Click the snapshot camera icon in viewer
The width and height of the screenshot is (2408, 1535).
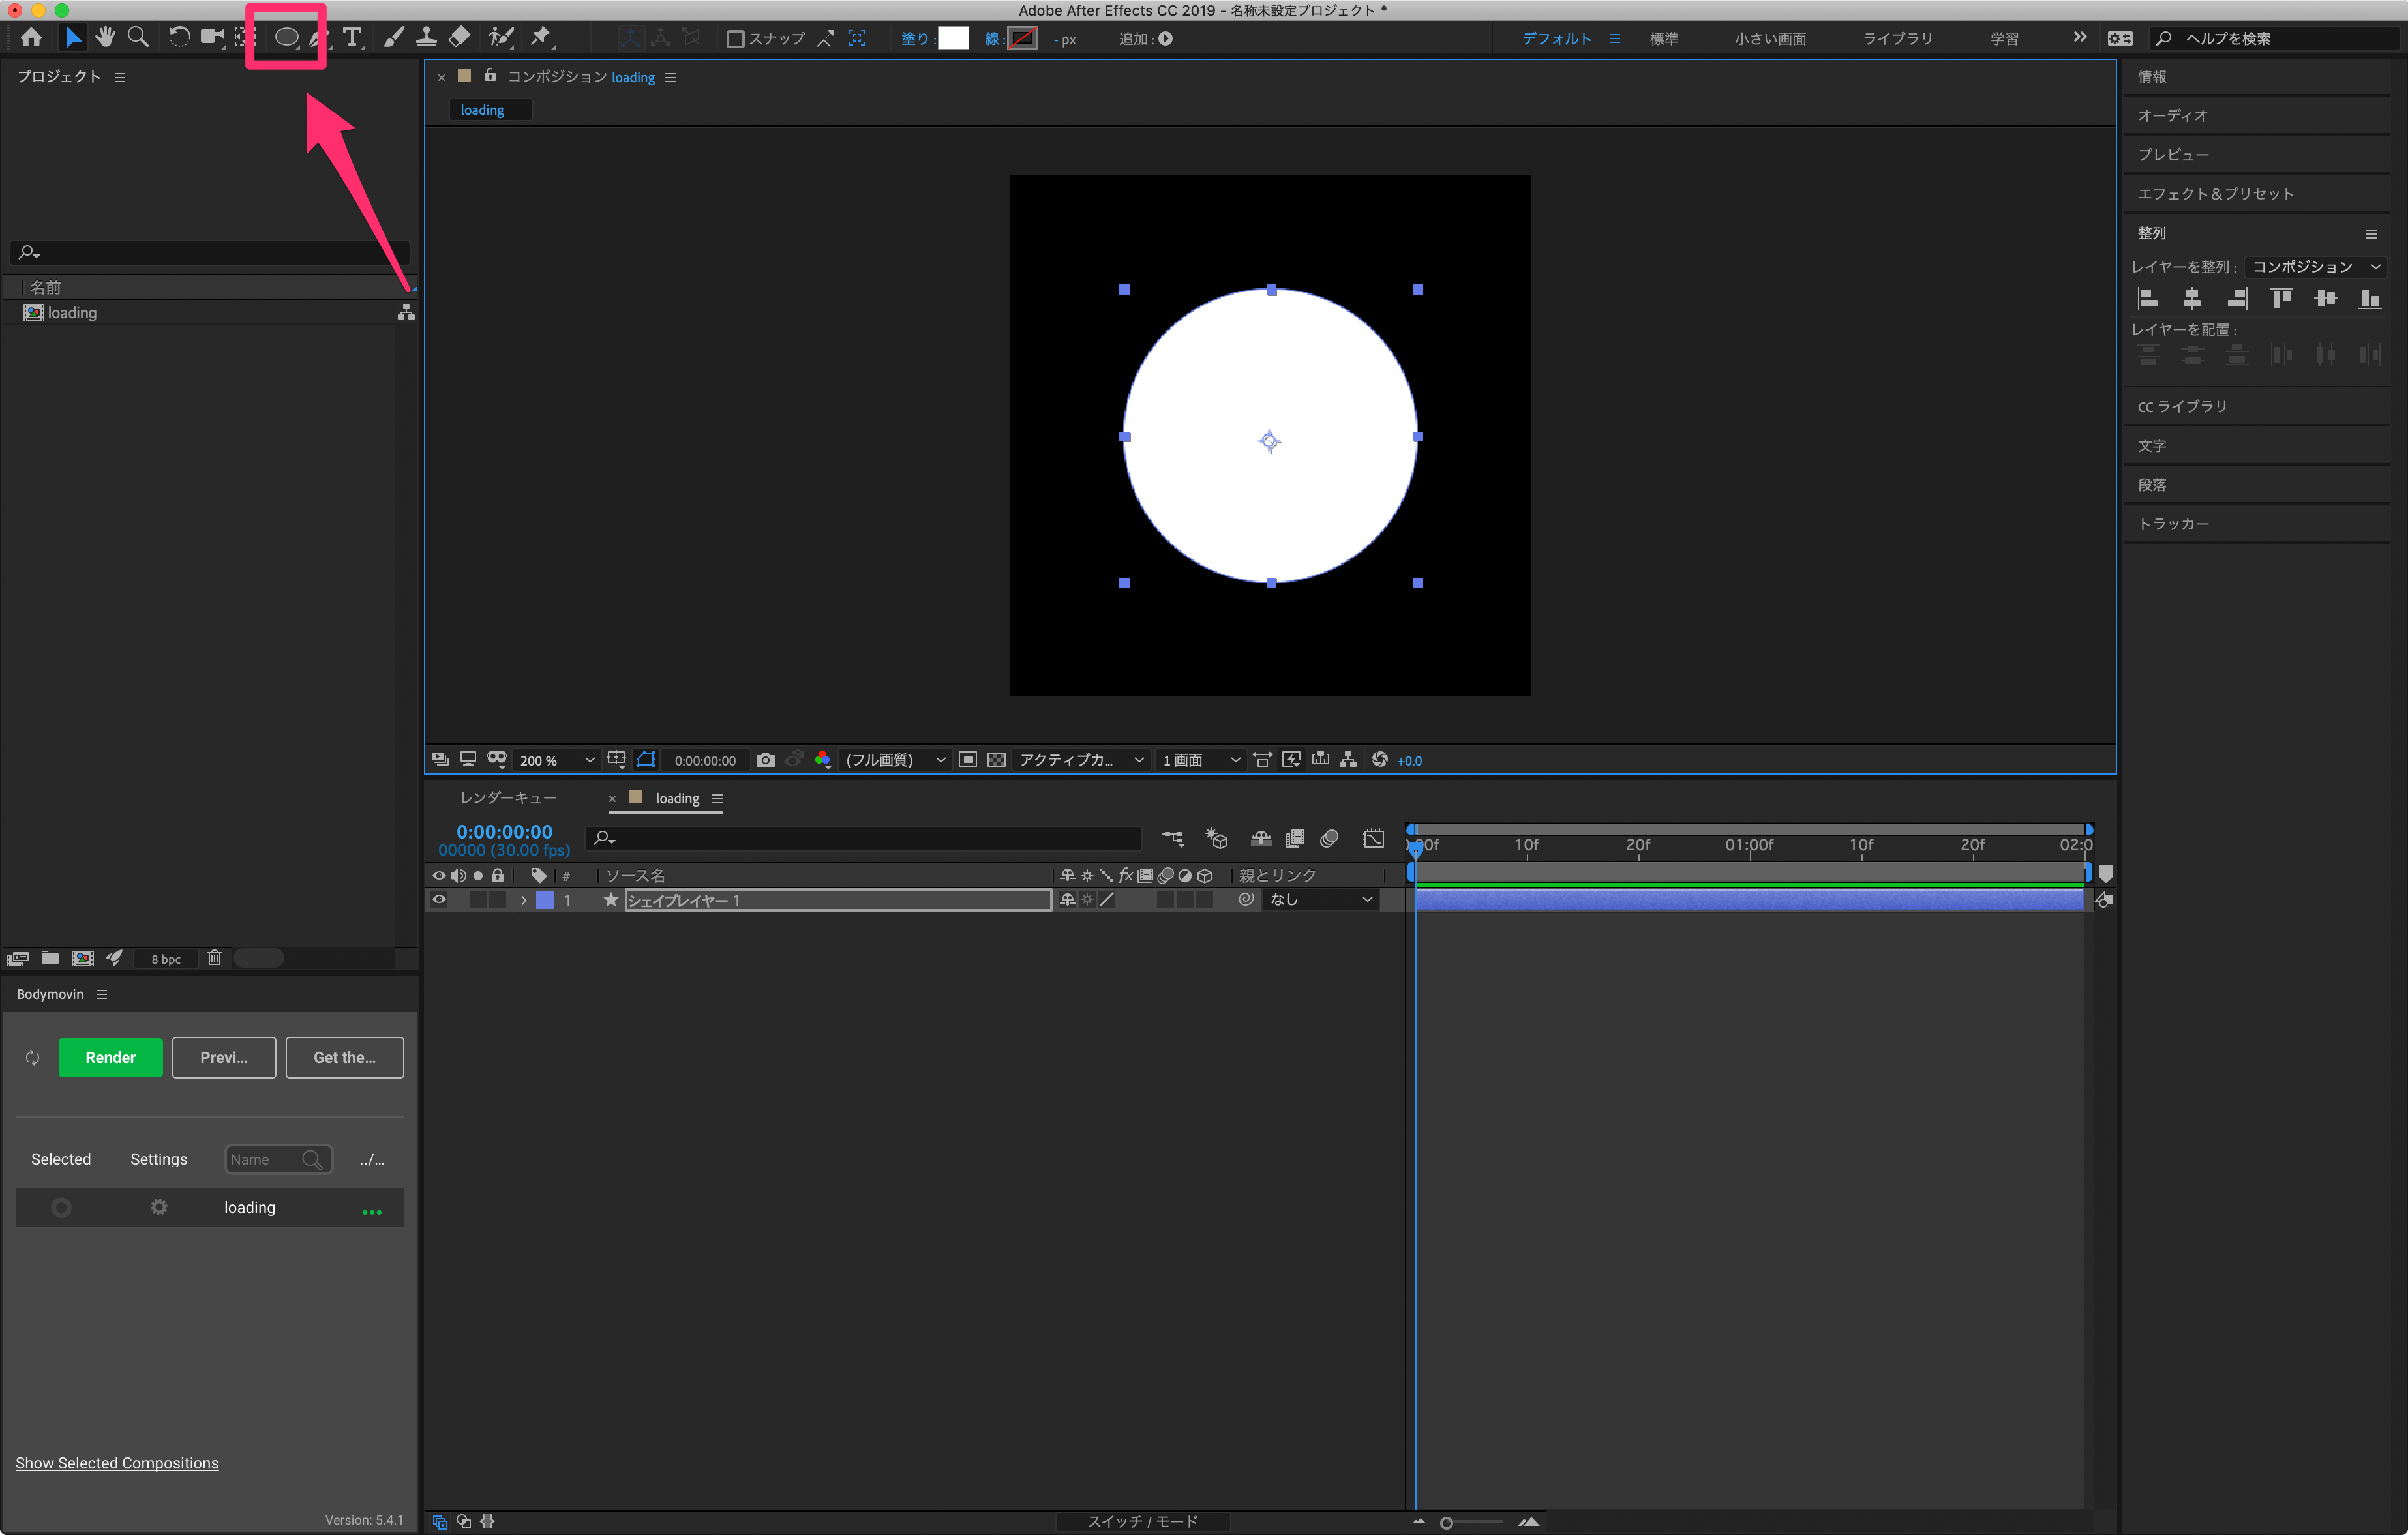click(x=765, y=760)
